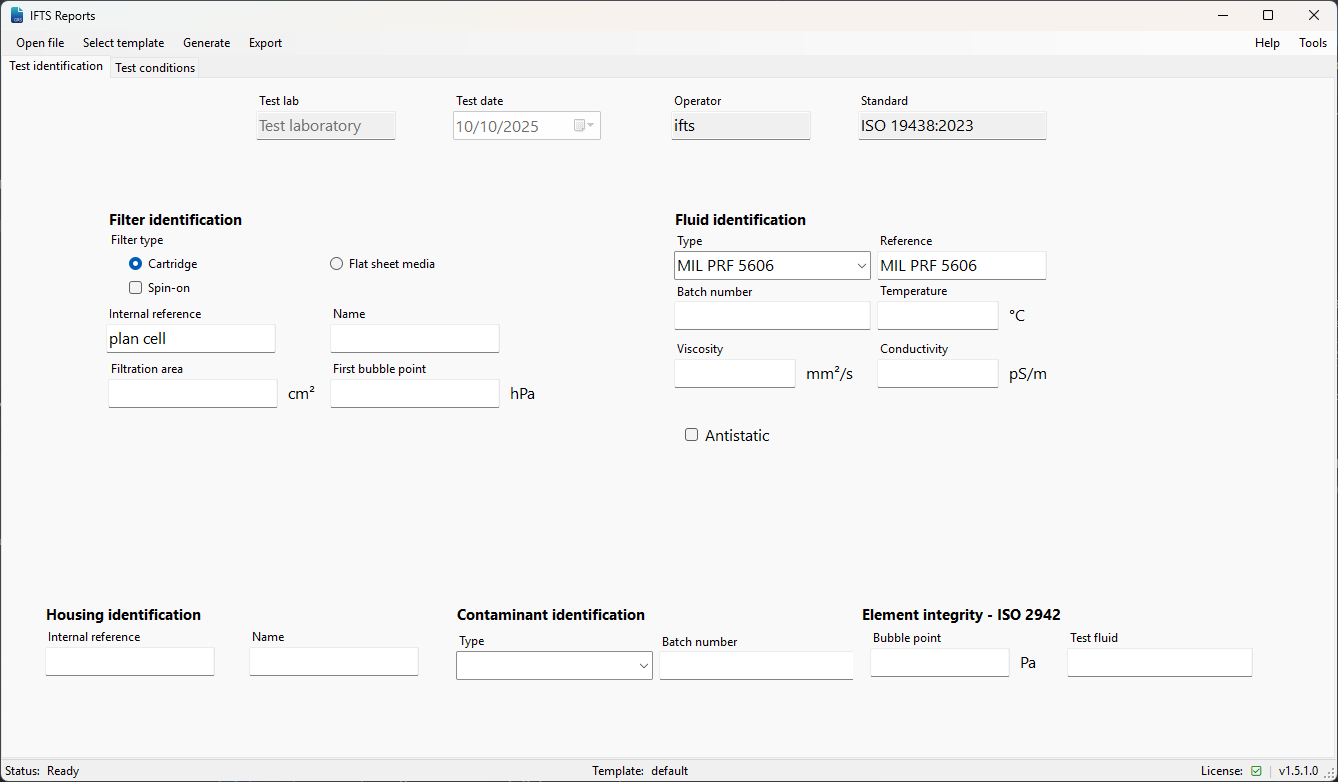This screenshot has height=782, width=1338.
Task: Open the Test date calendar picker icon
Action: pyautogui.click(x=583, y=126)
